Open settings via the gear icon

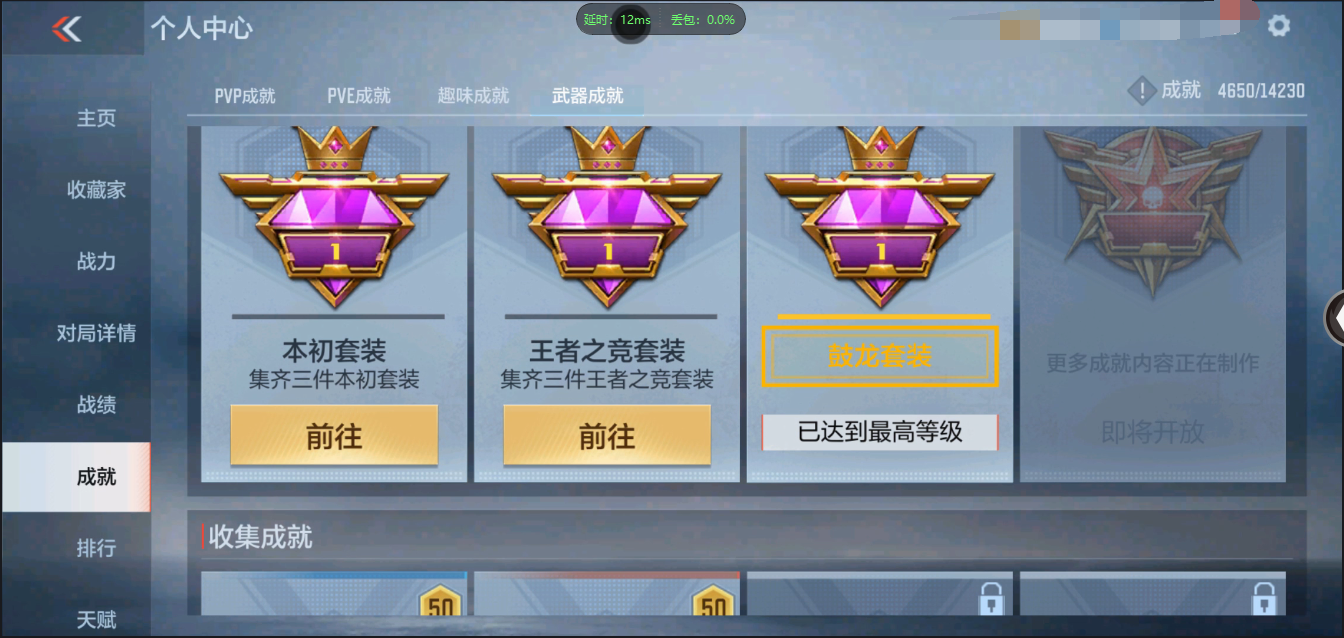pos(1279,26)
